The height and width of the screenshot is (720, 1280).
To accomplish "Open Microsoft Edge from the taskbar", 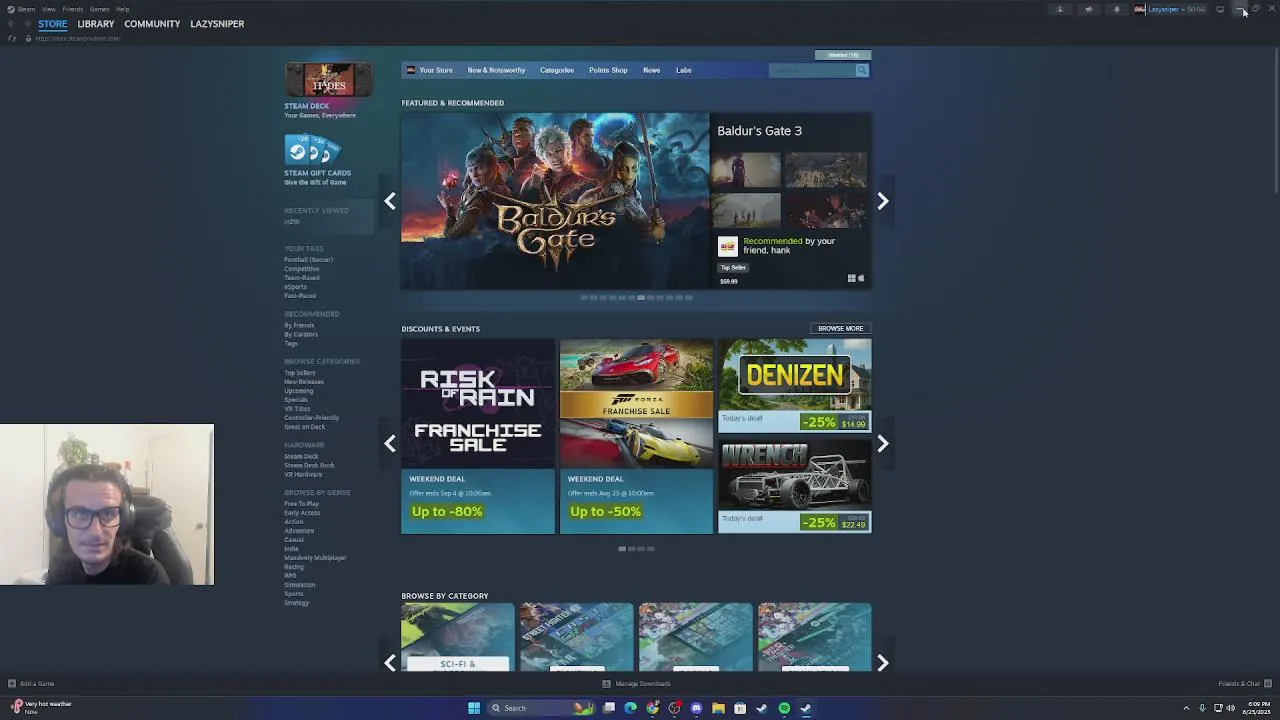I will tap(630, 708).
